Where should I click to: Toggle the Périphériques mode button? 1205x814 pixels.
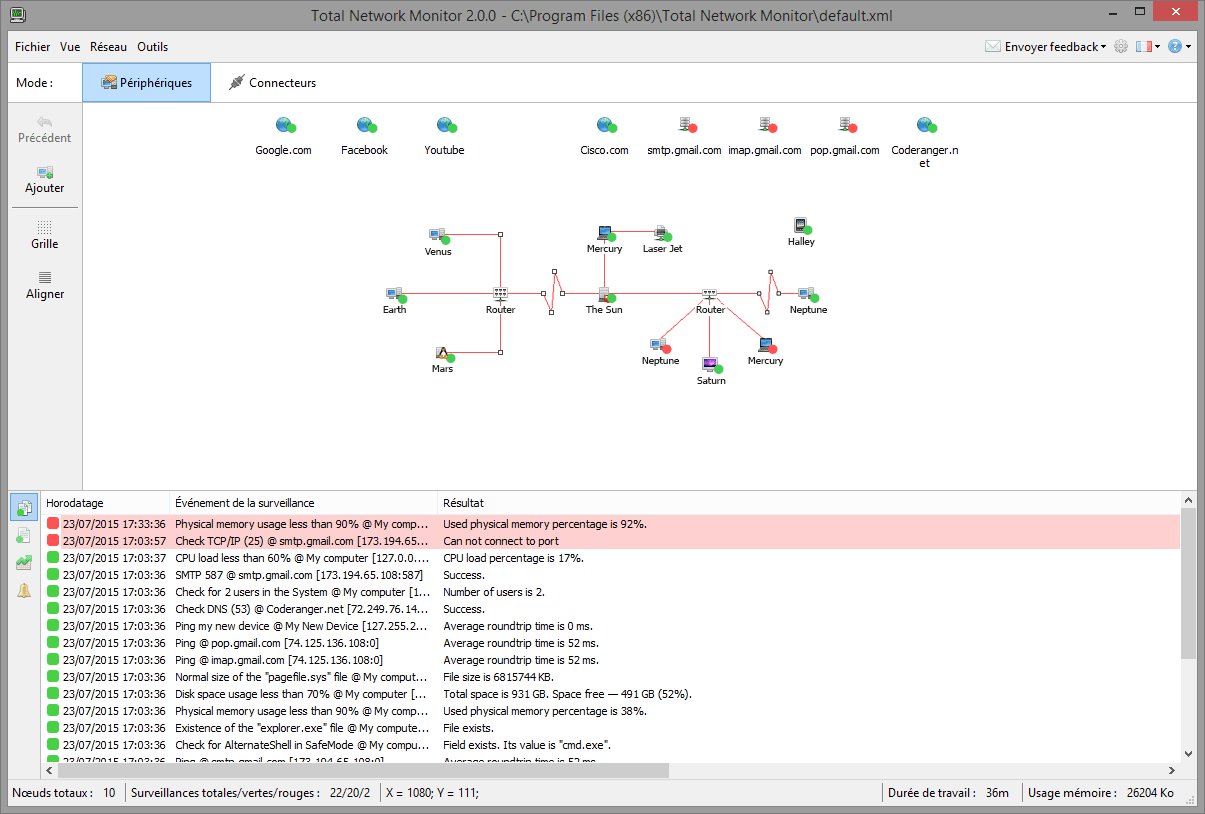point(146,83)
